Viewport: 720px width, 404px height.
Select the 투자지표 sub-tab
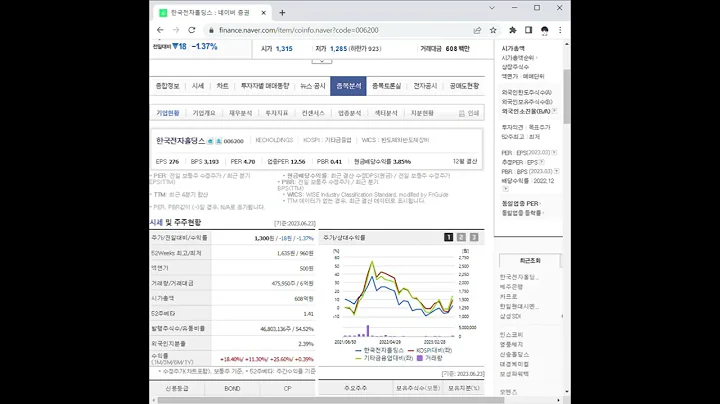[x=276, y=113]
